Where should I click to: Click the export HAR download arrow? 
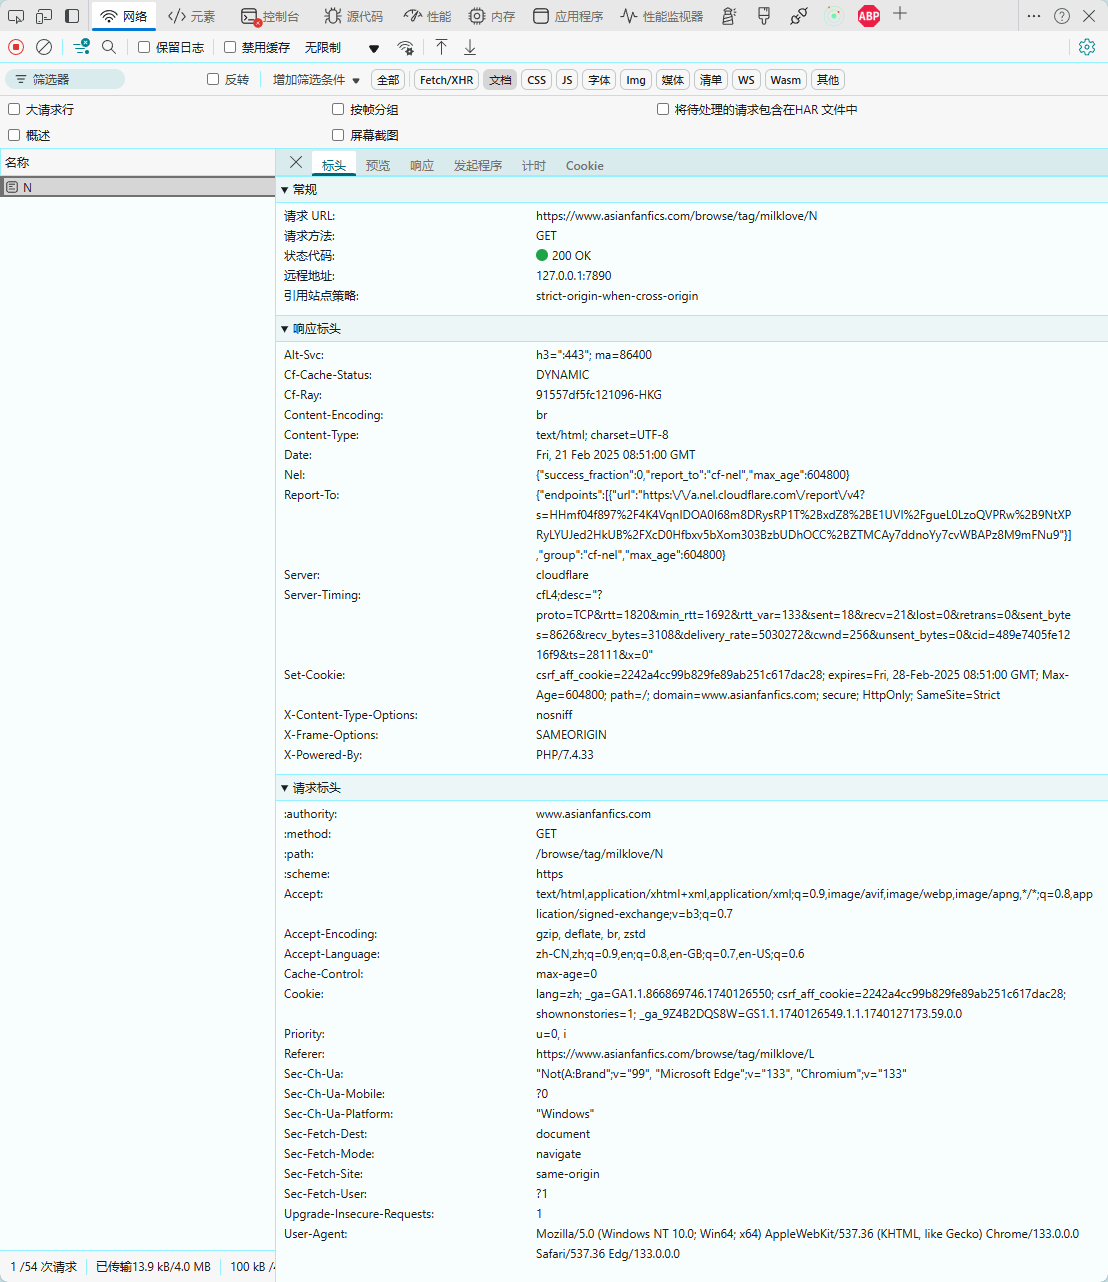tap(470, 47)
